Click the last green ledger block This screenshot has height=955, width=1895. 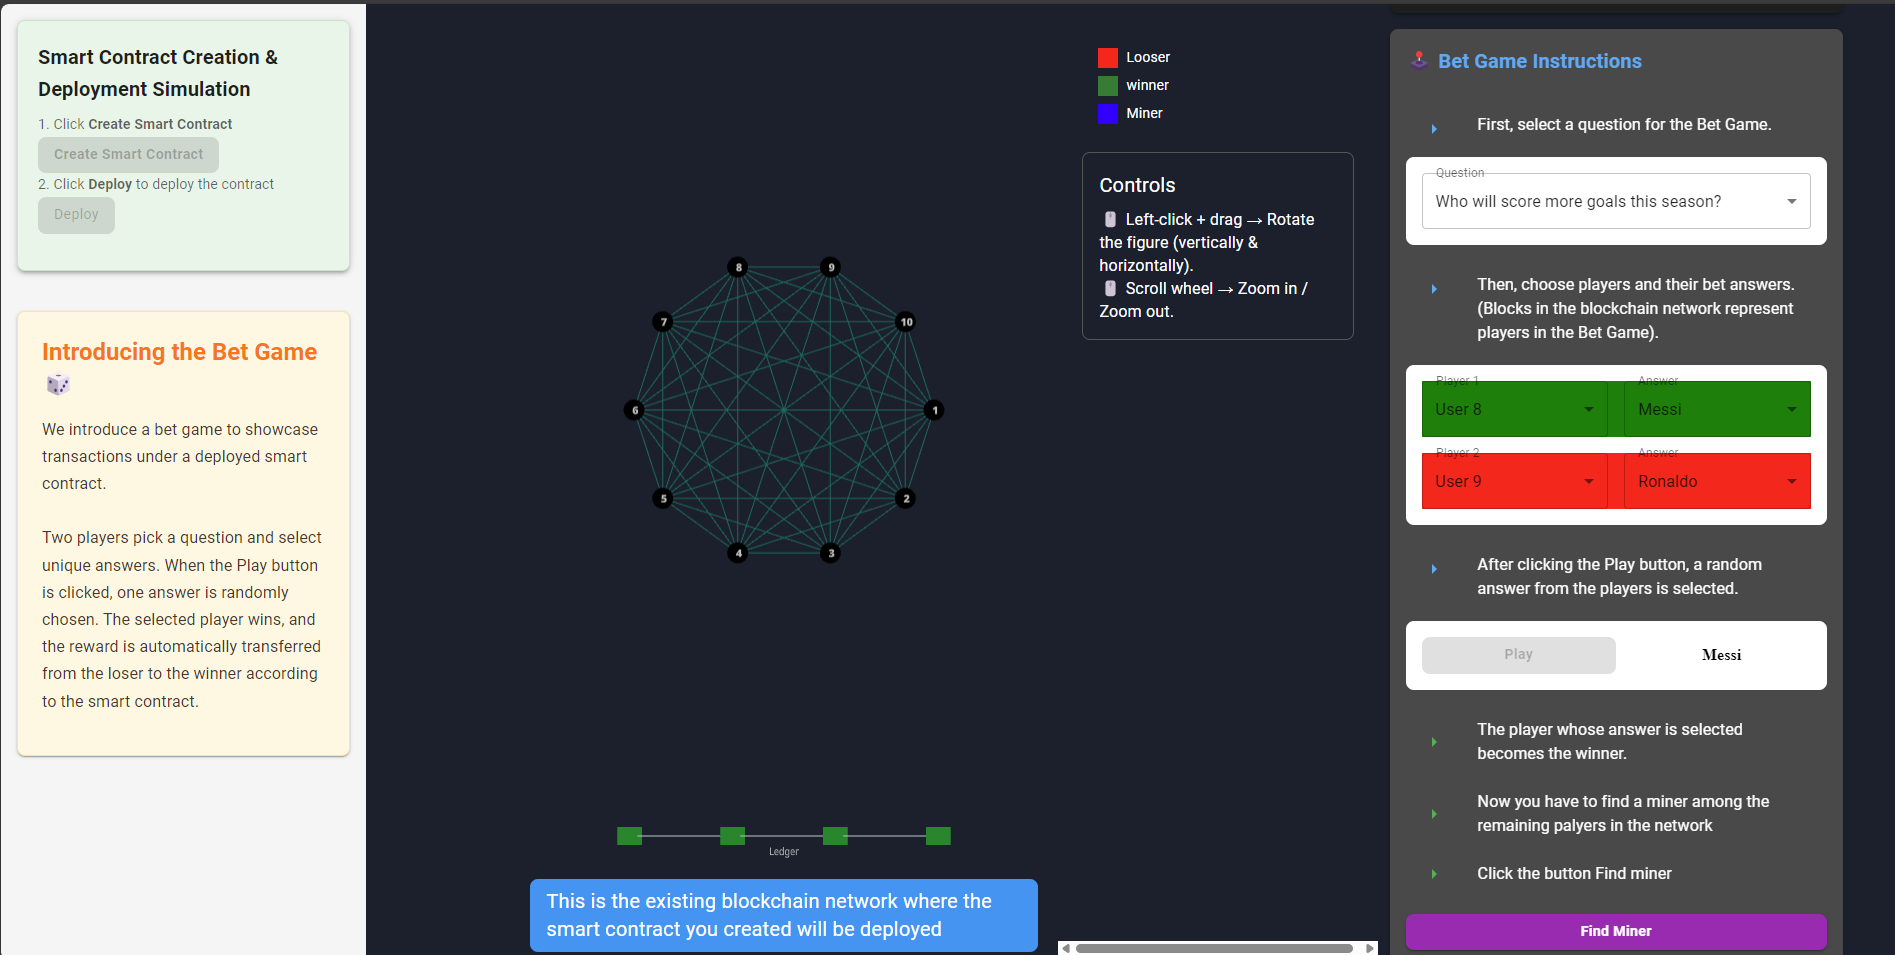point(938,836)
